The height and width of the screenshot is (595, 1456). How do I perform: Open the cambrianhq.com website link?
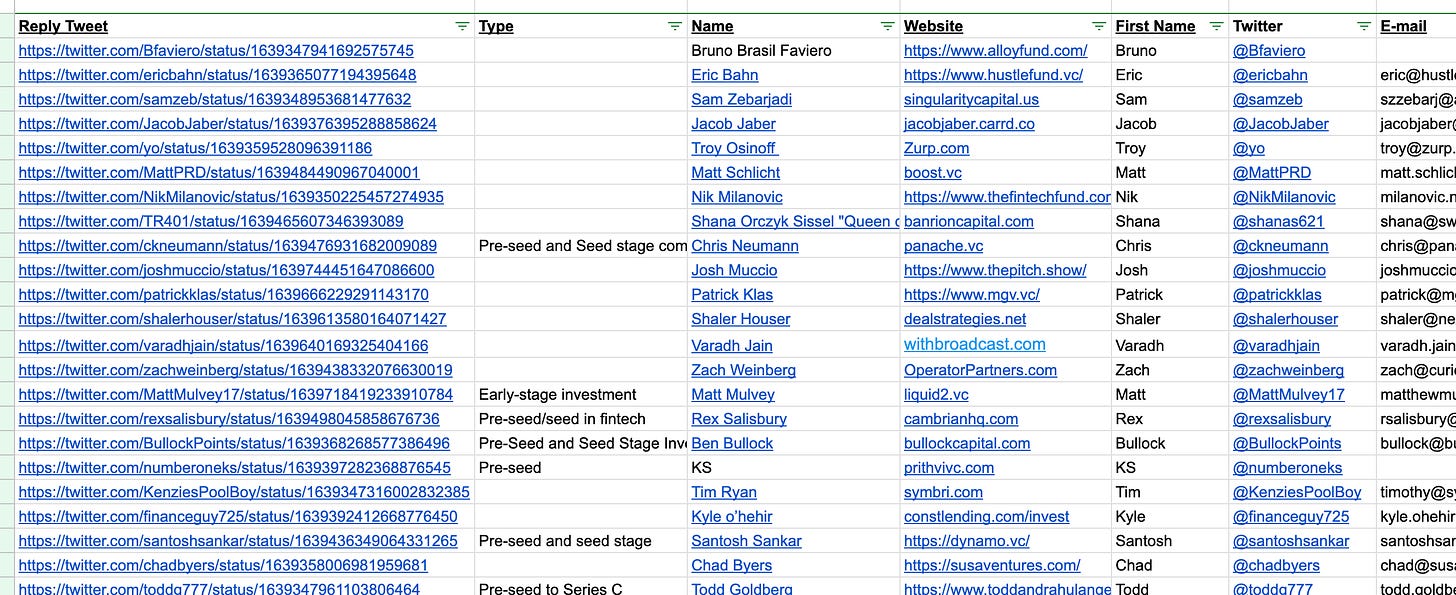pyautogui.click(x=961, y=419)
